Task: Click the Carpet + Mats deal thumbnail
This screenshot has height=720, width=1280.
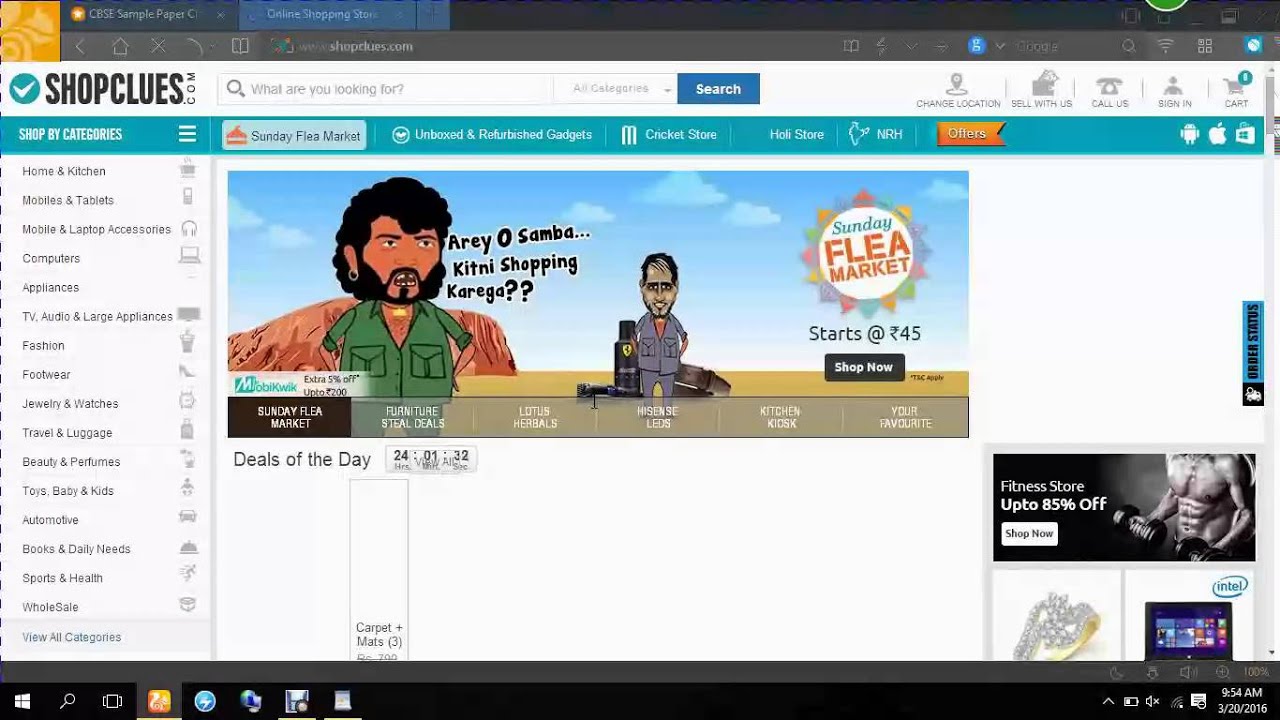Action: (x=379, y=569)
